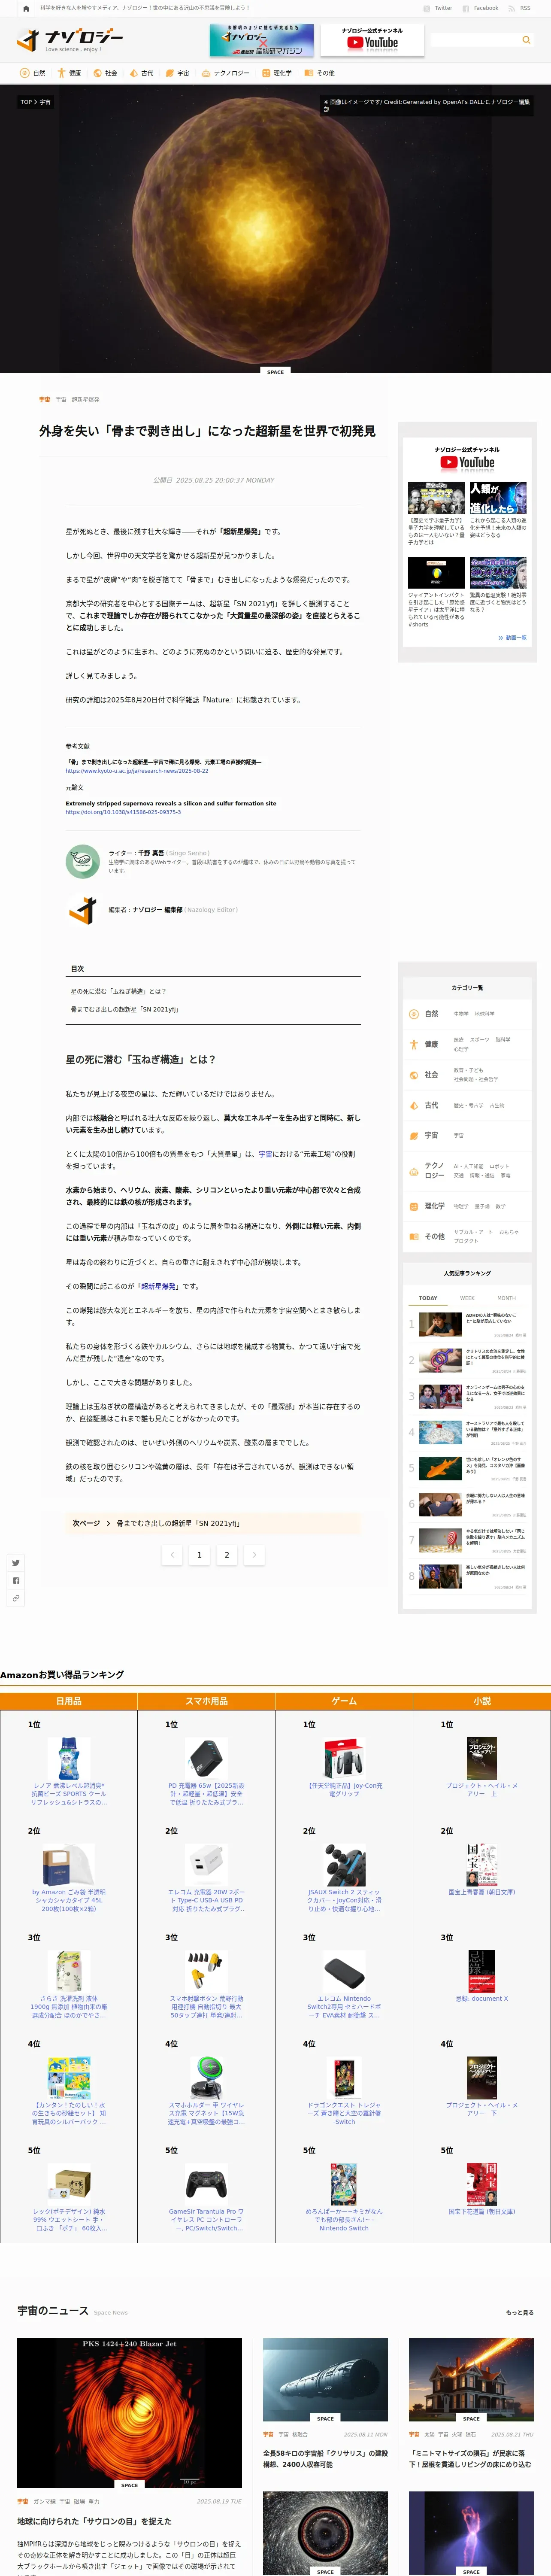Click the その他 book icon in category list
551x2576 pixels.
(414, 1236)
